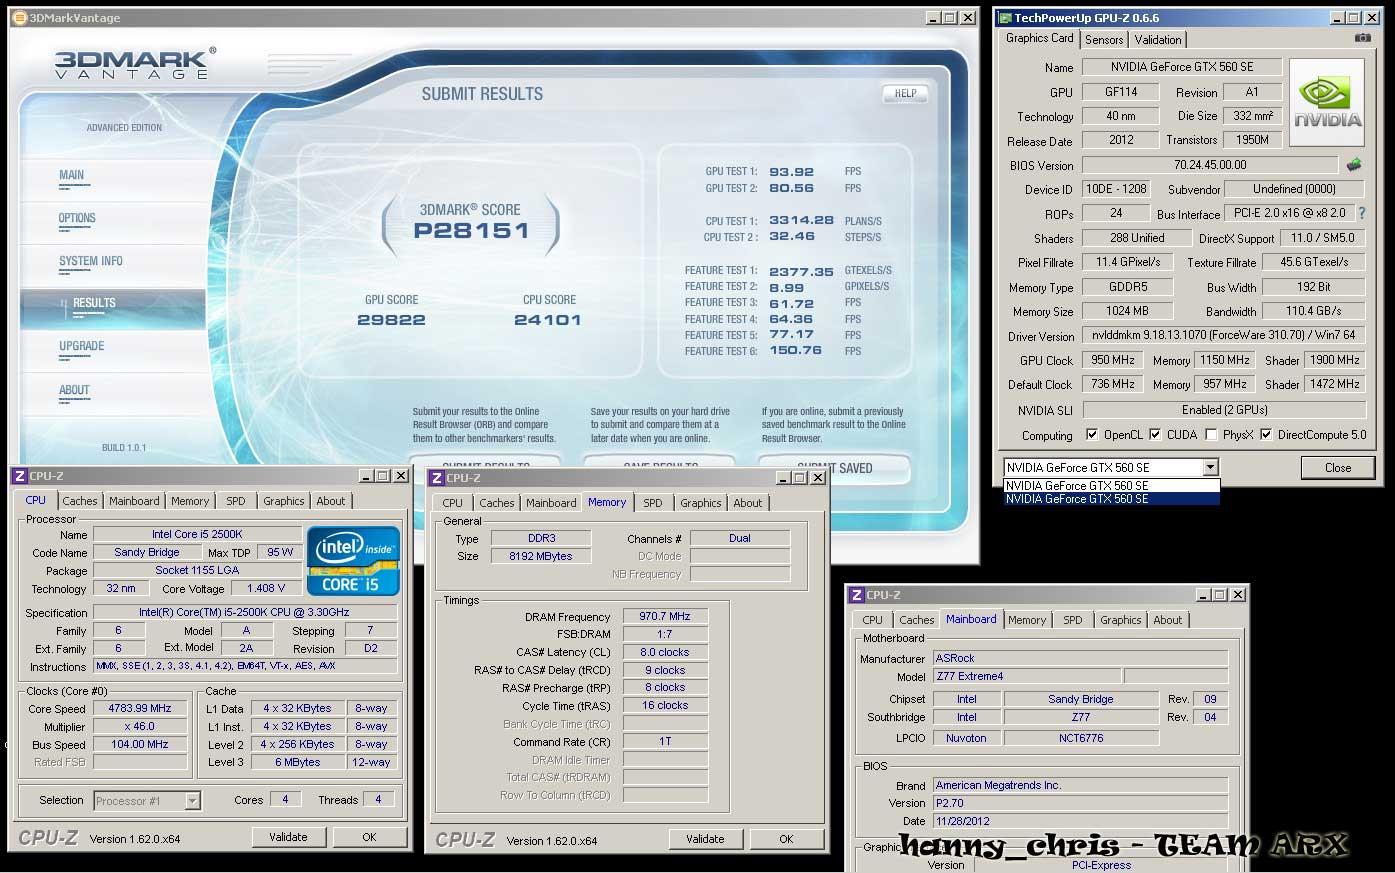The image size is (1395, 873).
Task: Open Graphics tab in CPU-Z Mainboard window
Action: point(1121,620)
